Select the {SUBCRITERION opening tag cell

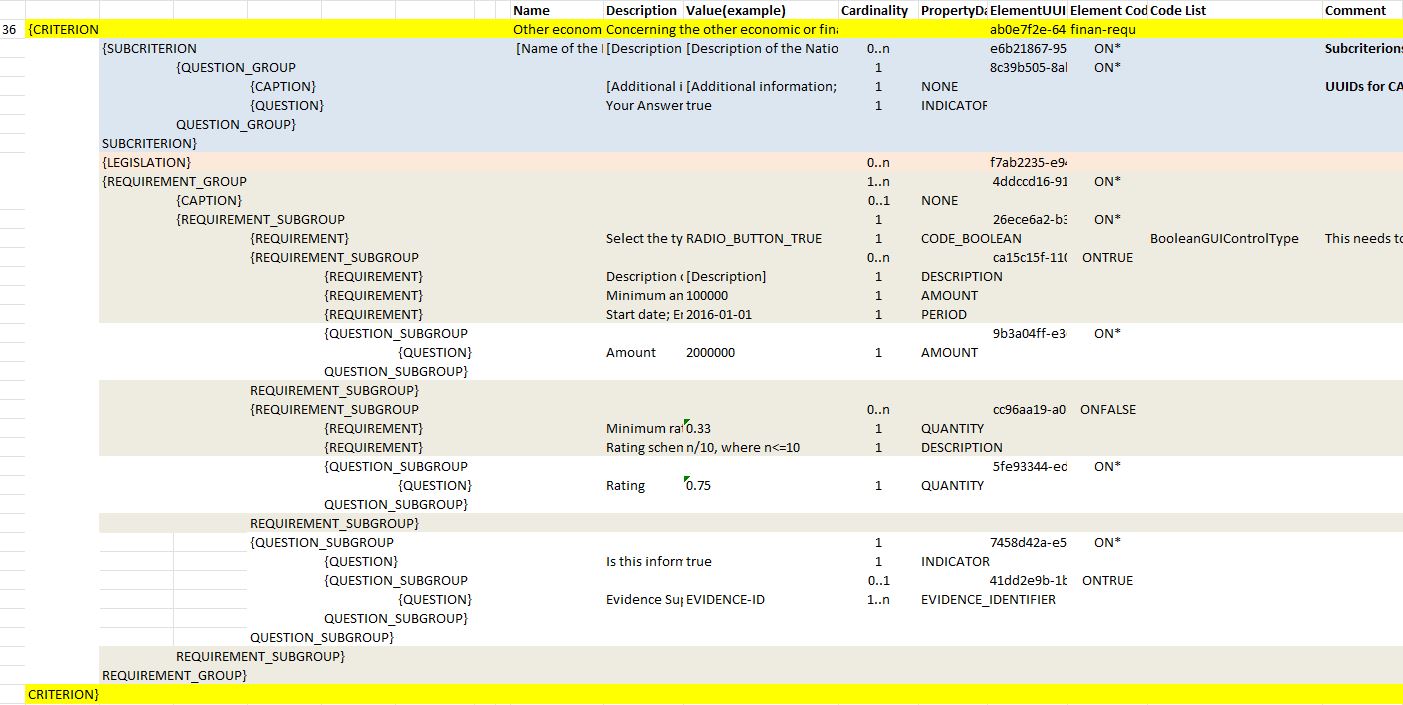point(150,49)
